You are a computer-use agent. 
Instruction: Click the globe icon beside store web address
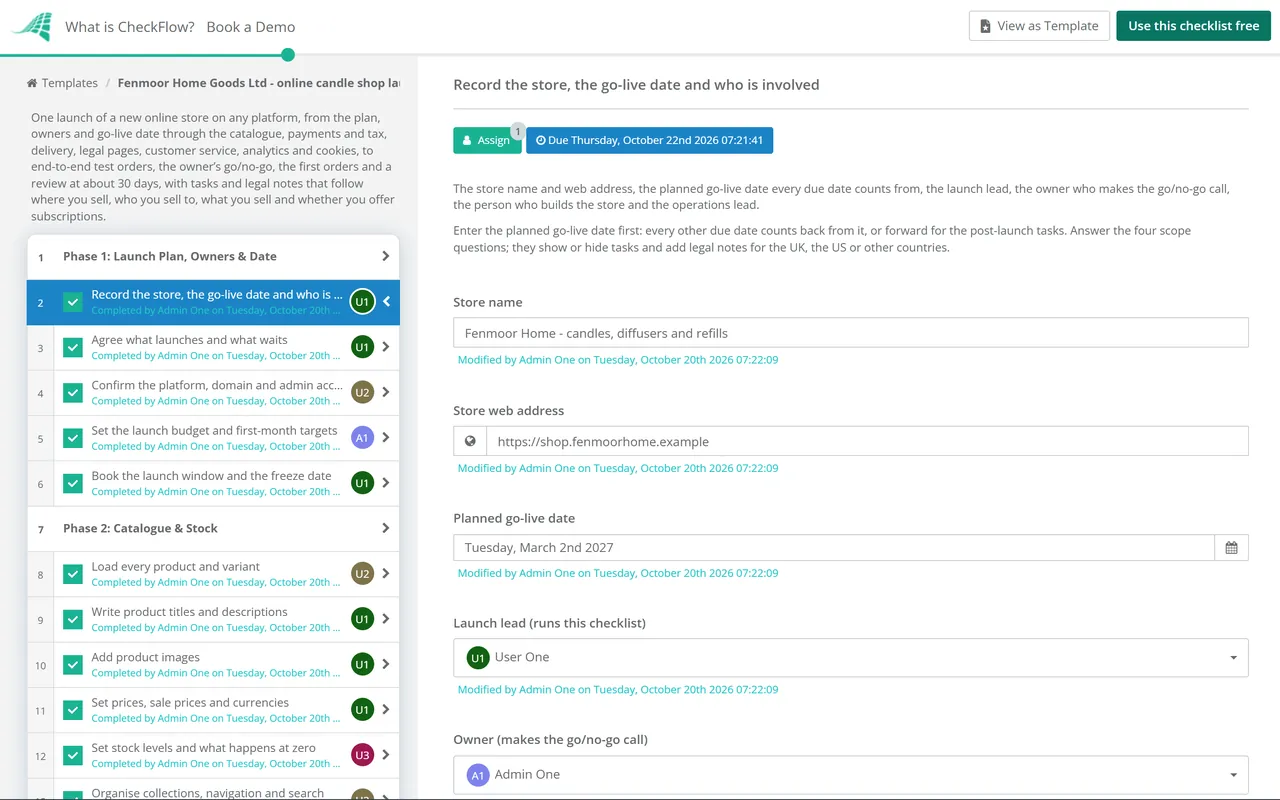click(470, 441)
